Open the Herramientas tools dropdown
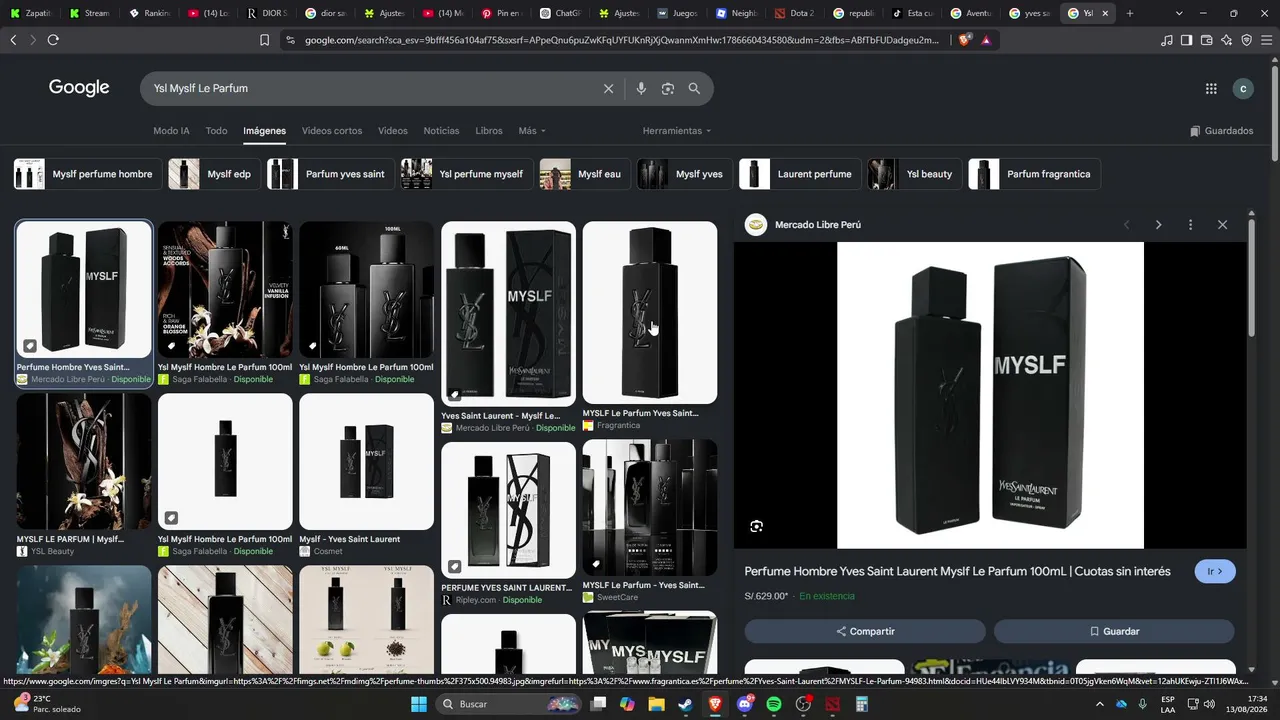Image resolution: width=1280 pixels, height=720 pixels. pos(677,131)
